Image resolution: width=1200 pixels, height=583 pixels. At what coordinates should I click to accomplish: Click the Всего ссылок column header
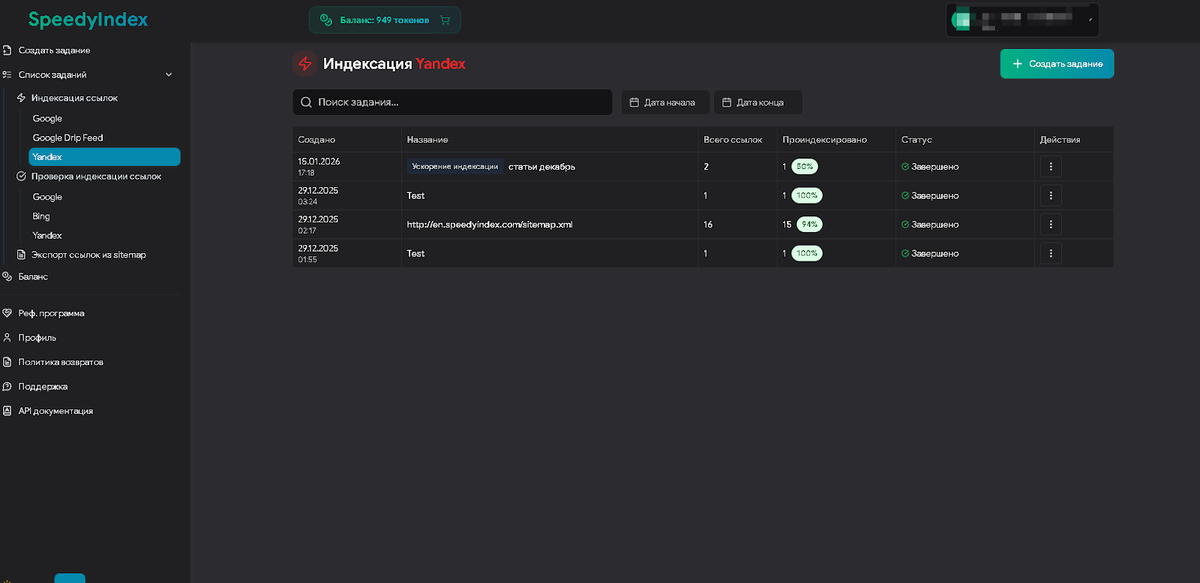733,140
